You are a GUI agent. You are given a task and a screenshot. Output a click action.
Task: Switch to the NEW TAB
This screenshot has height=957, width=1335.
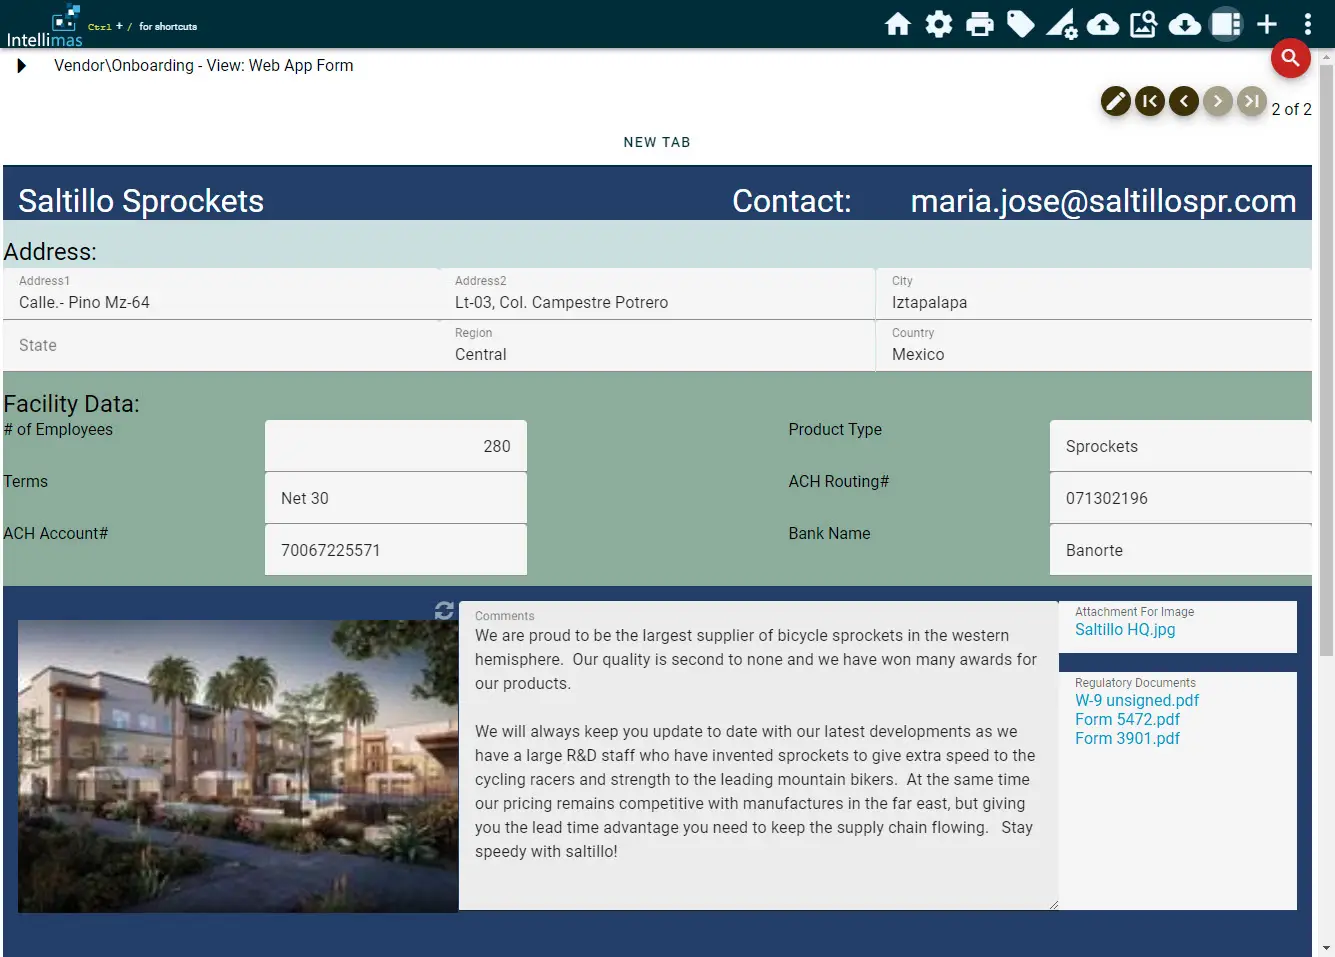657,142
